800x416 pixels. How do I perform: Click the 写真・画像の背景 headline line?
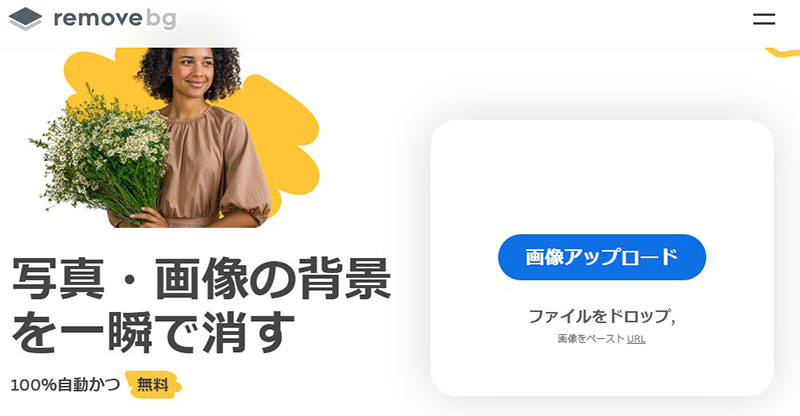[202, 279]
